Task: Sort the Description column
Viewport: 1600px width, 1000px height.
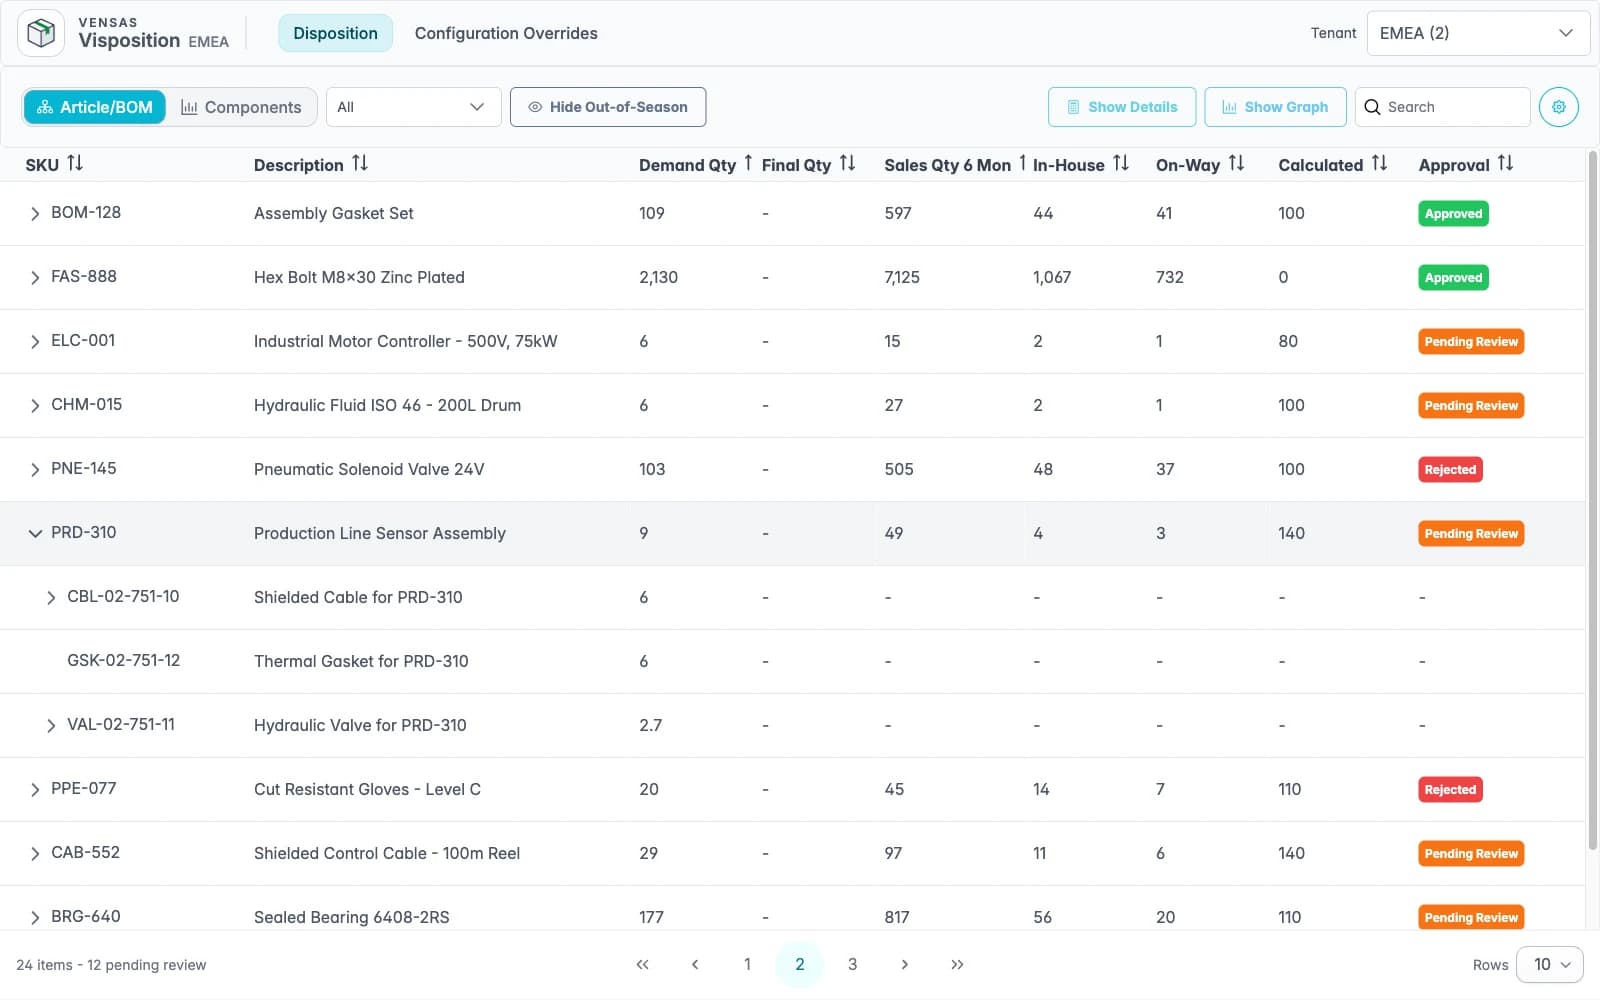Action: [360, 163]
